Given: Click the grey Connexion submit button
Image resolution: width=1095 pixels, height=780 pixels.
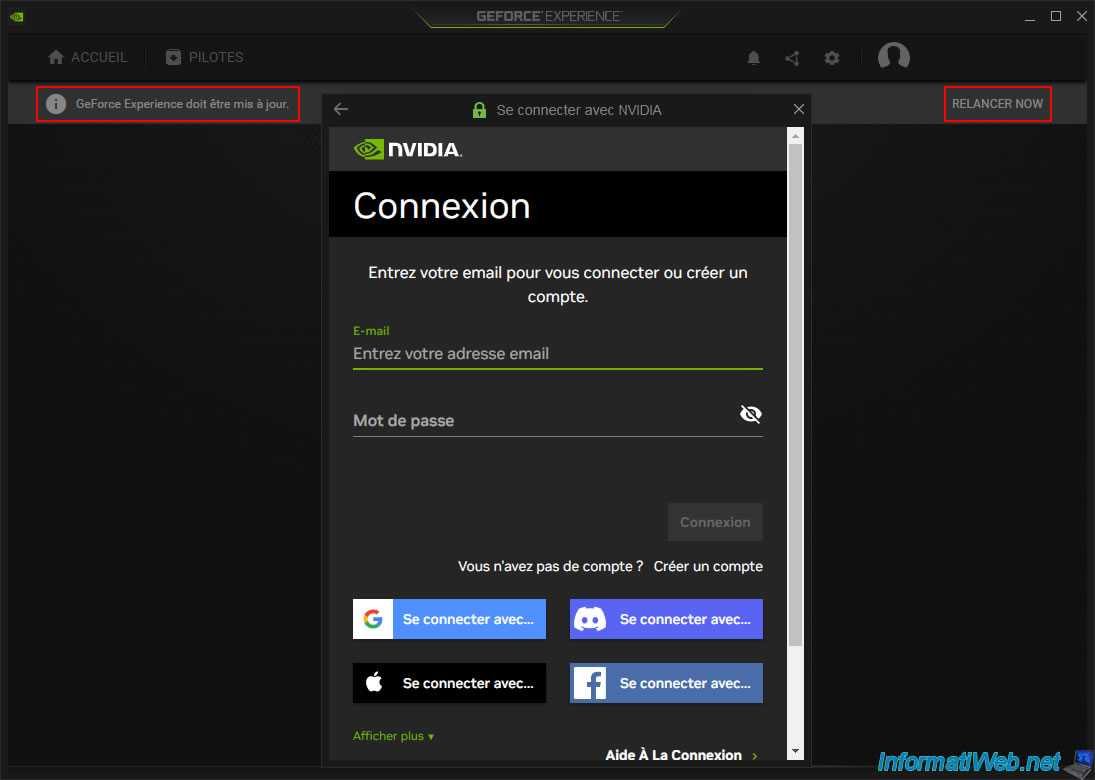Looking at the screenshot, I should coord(715,522).
